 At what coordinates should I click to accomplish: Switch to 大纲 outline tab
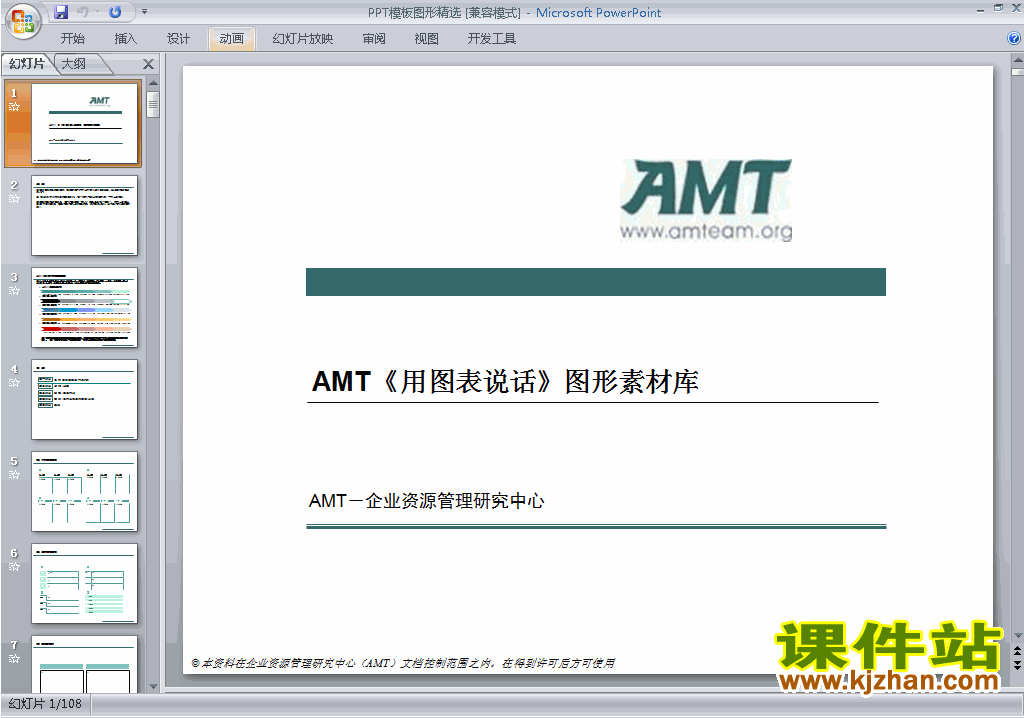click(74, 63)
